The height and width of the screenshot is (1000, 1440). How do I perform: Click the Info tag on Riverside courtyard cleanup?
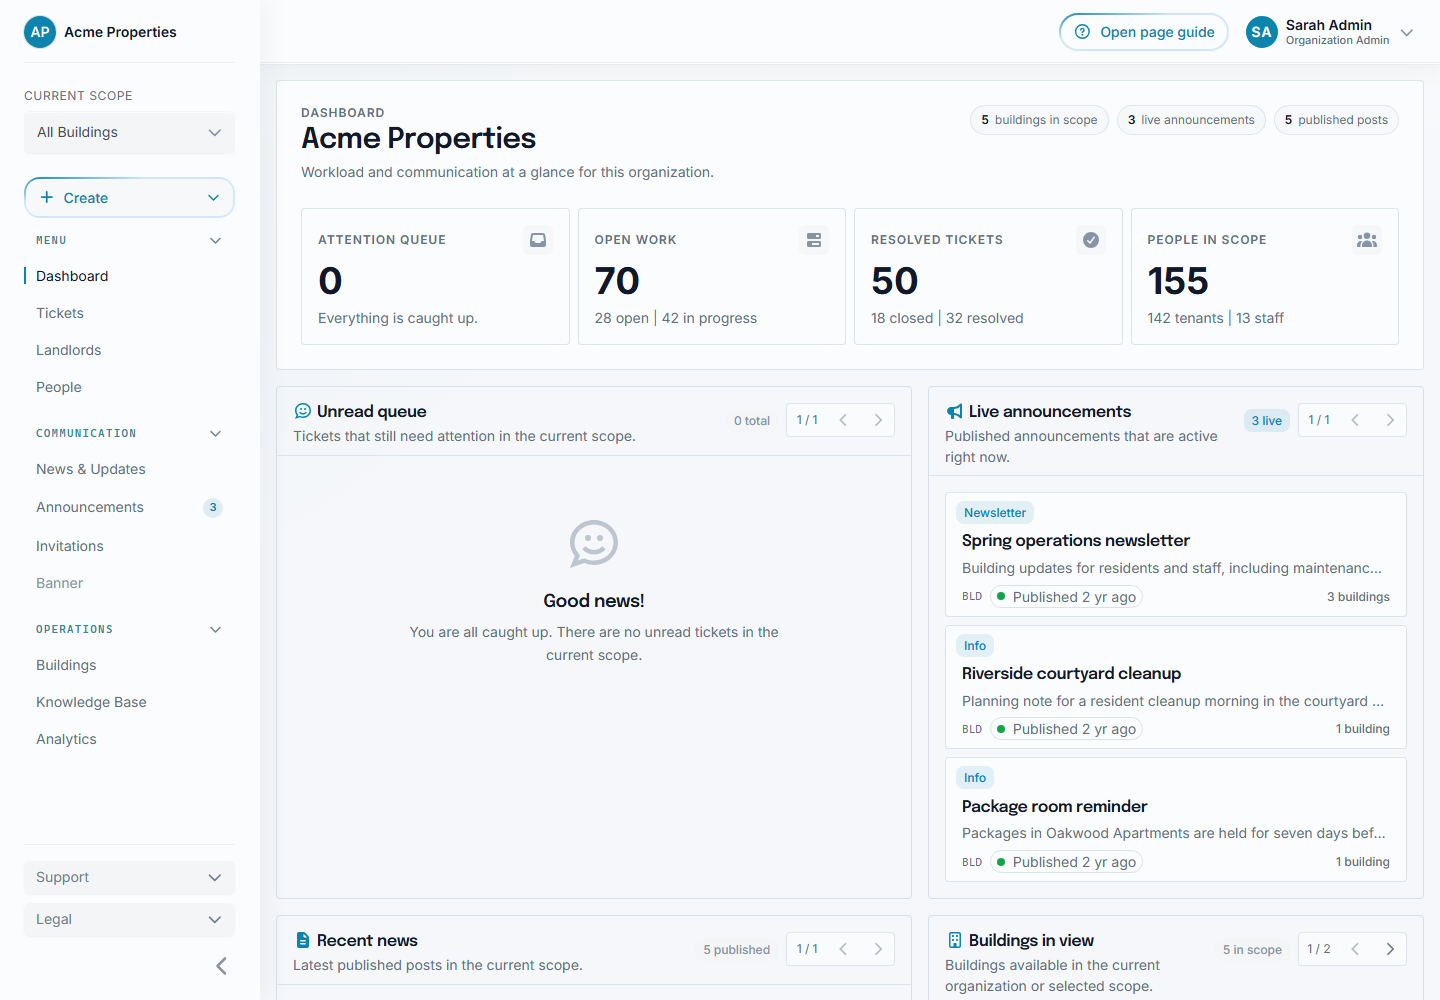click(975, 646)
